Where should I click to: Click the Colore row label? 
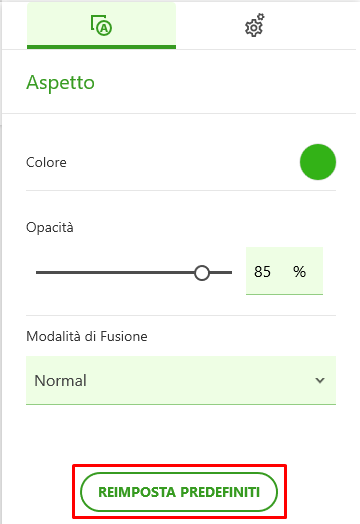(x=46, y=162)
